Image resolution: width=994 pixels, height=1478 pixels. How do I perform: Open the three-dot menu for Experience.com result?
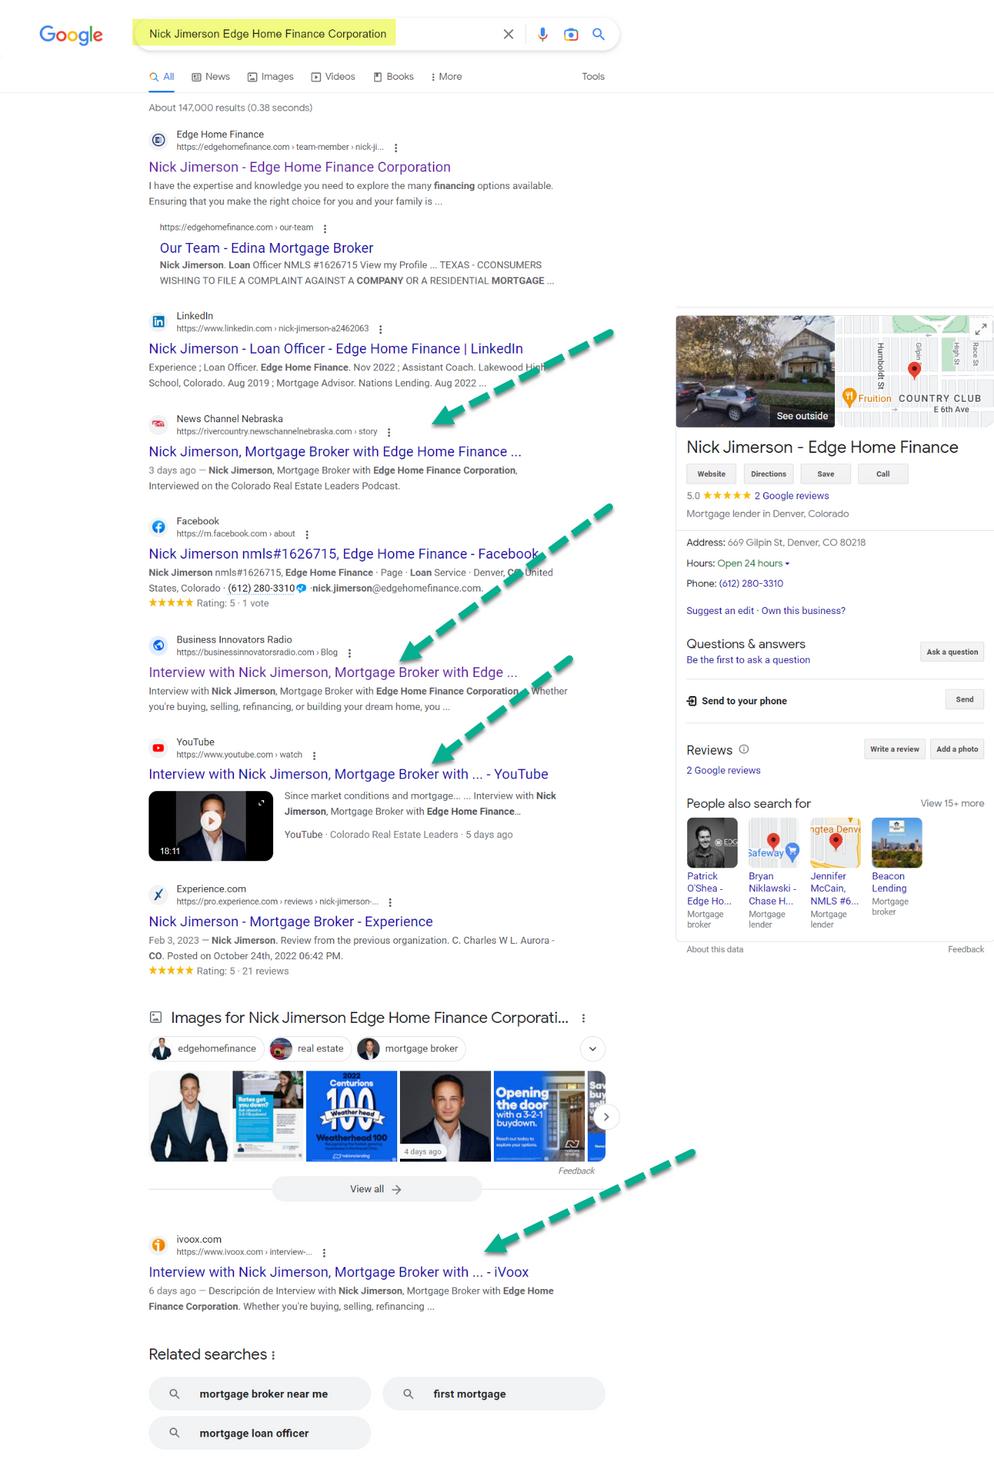click(x=390, y=902)
